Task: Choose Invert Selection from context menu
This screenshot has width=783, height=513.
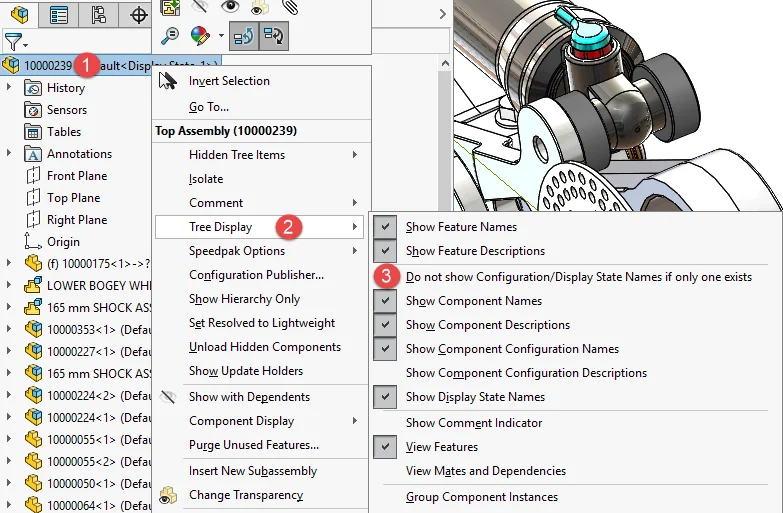Action: tap(229, 81)
